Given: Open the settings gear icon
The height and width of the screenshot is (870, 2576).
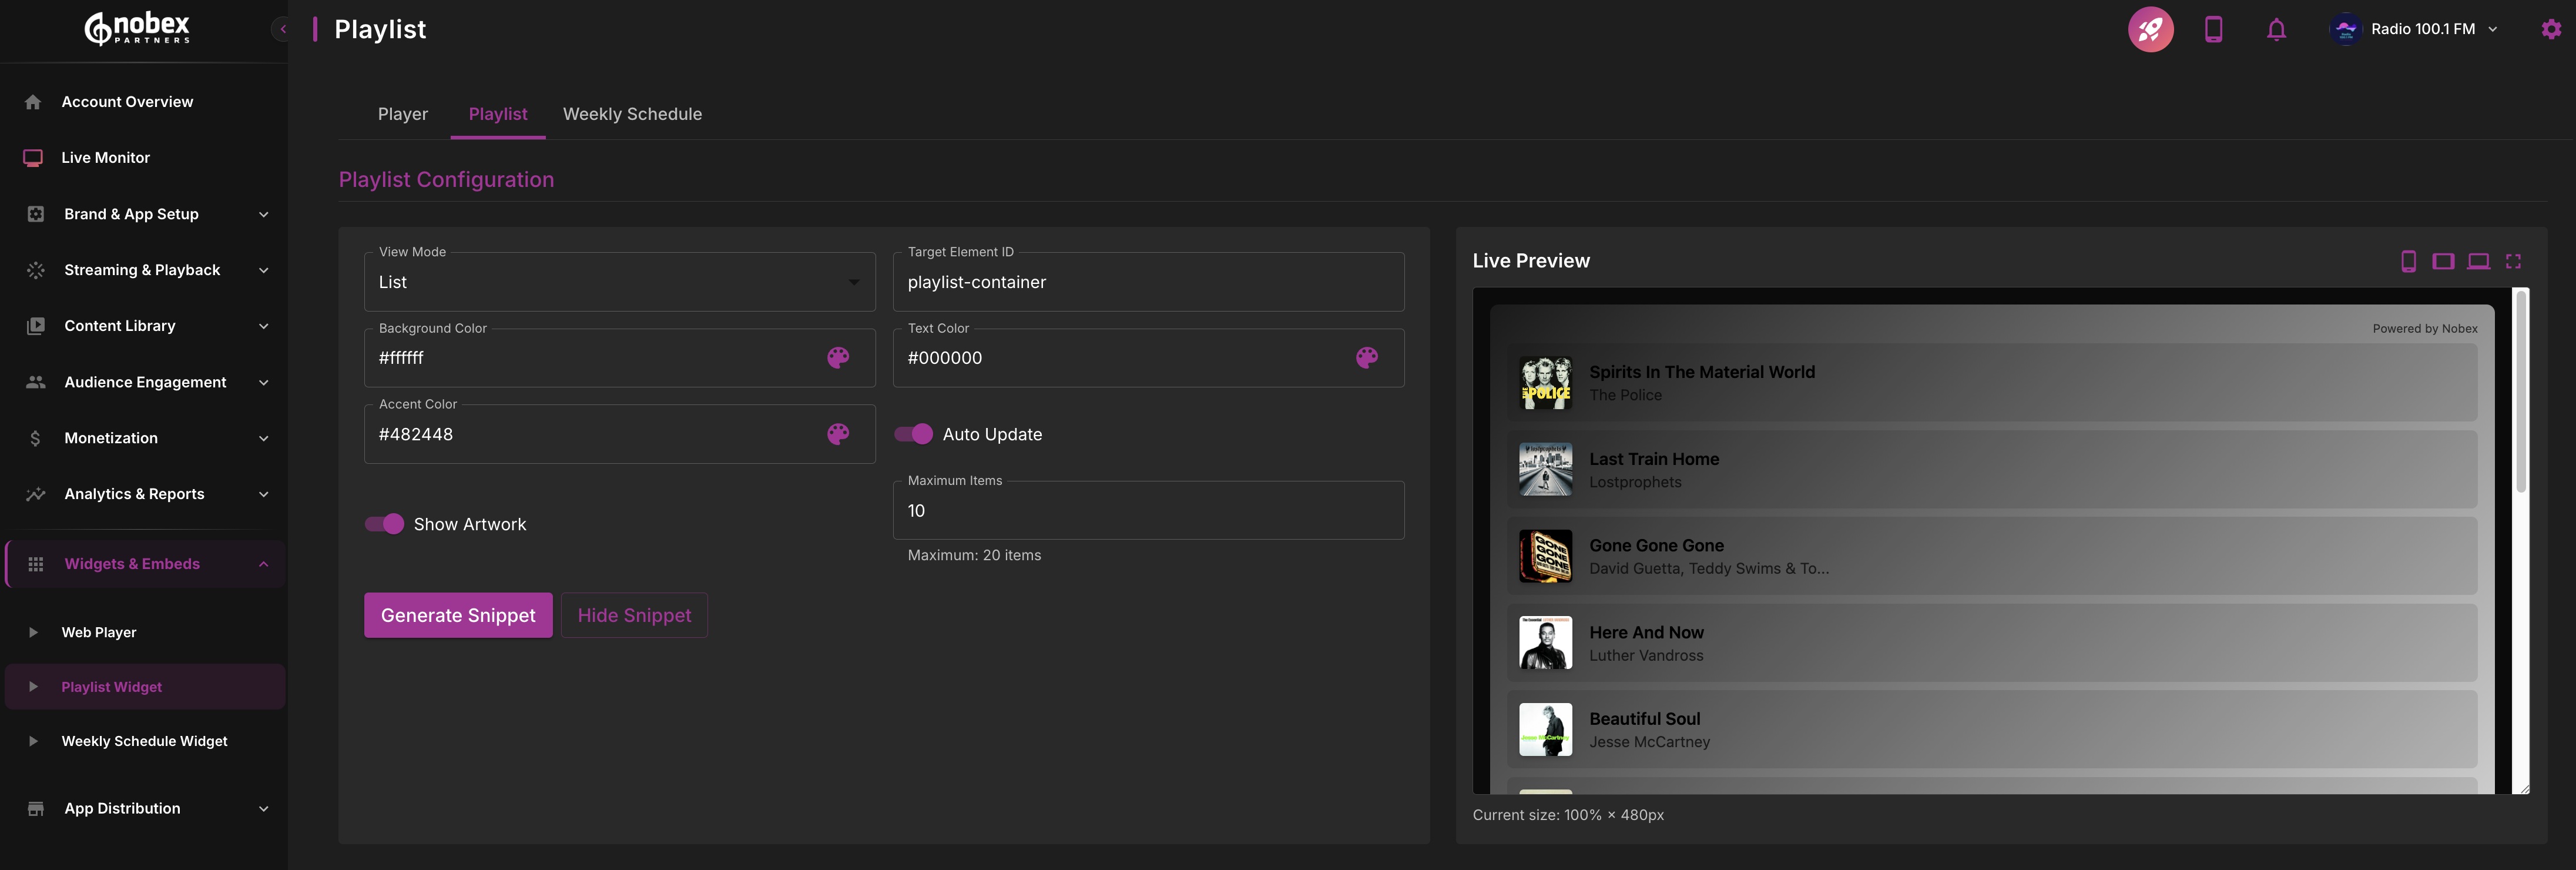Looking at the screenshot, I should (x=2550, y=29).
